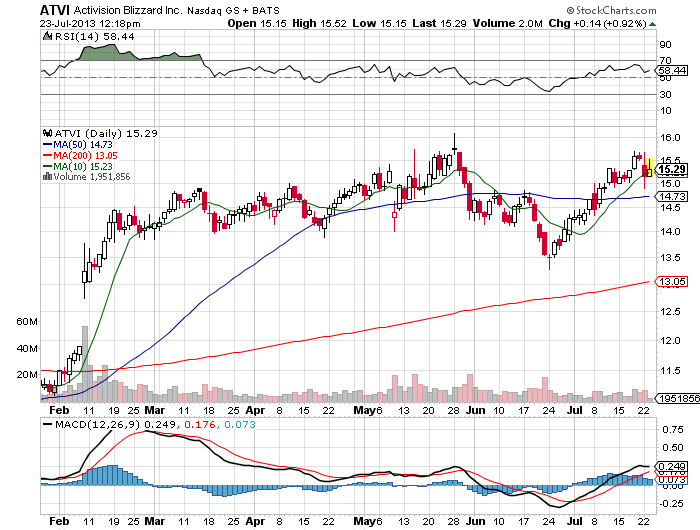Viewport: 700px width, 530px height.
Task: Click the 0.75 MACD axis label
Action: [673, 430]
